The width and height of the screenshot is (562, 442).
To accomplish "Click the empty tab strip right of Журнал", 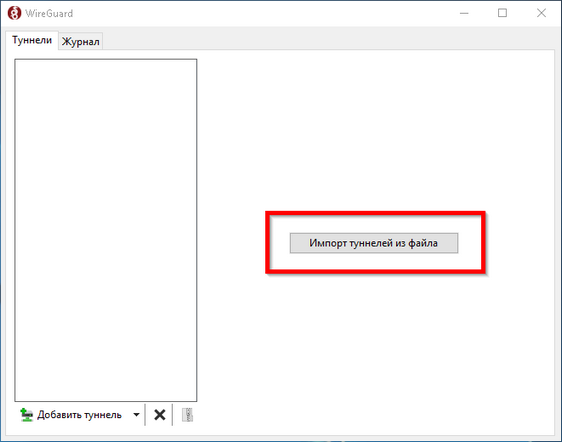I will (328, 40).
